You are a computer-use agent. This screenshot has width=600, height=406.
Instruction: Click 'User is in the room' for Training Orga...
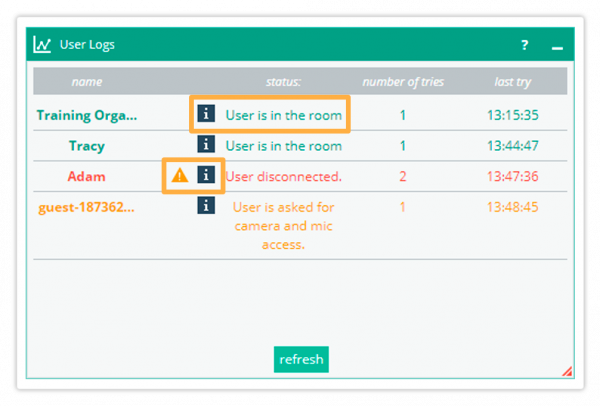tap(284, 115)
